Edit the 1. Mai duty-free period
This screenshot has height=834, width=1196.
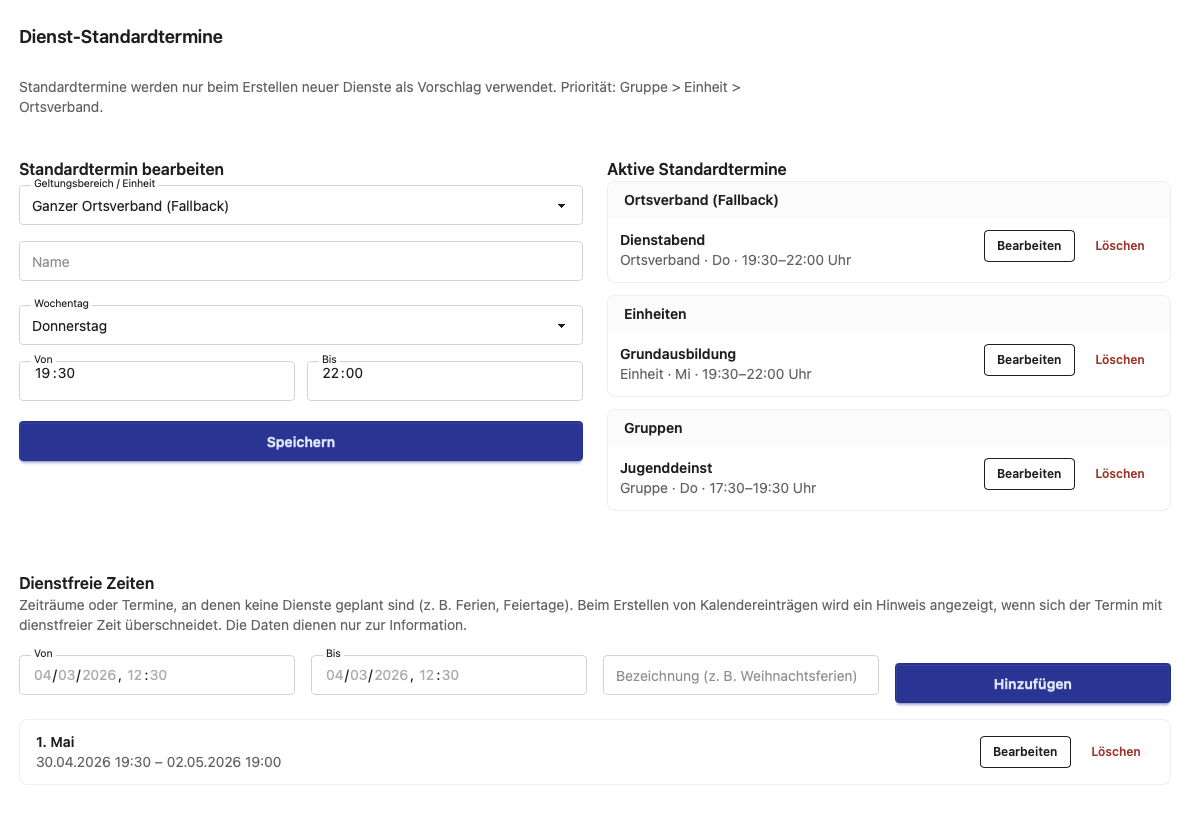tap(1025, 752)
